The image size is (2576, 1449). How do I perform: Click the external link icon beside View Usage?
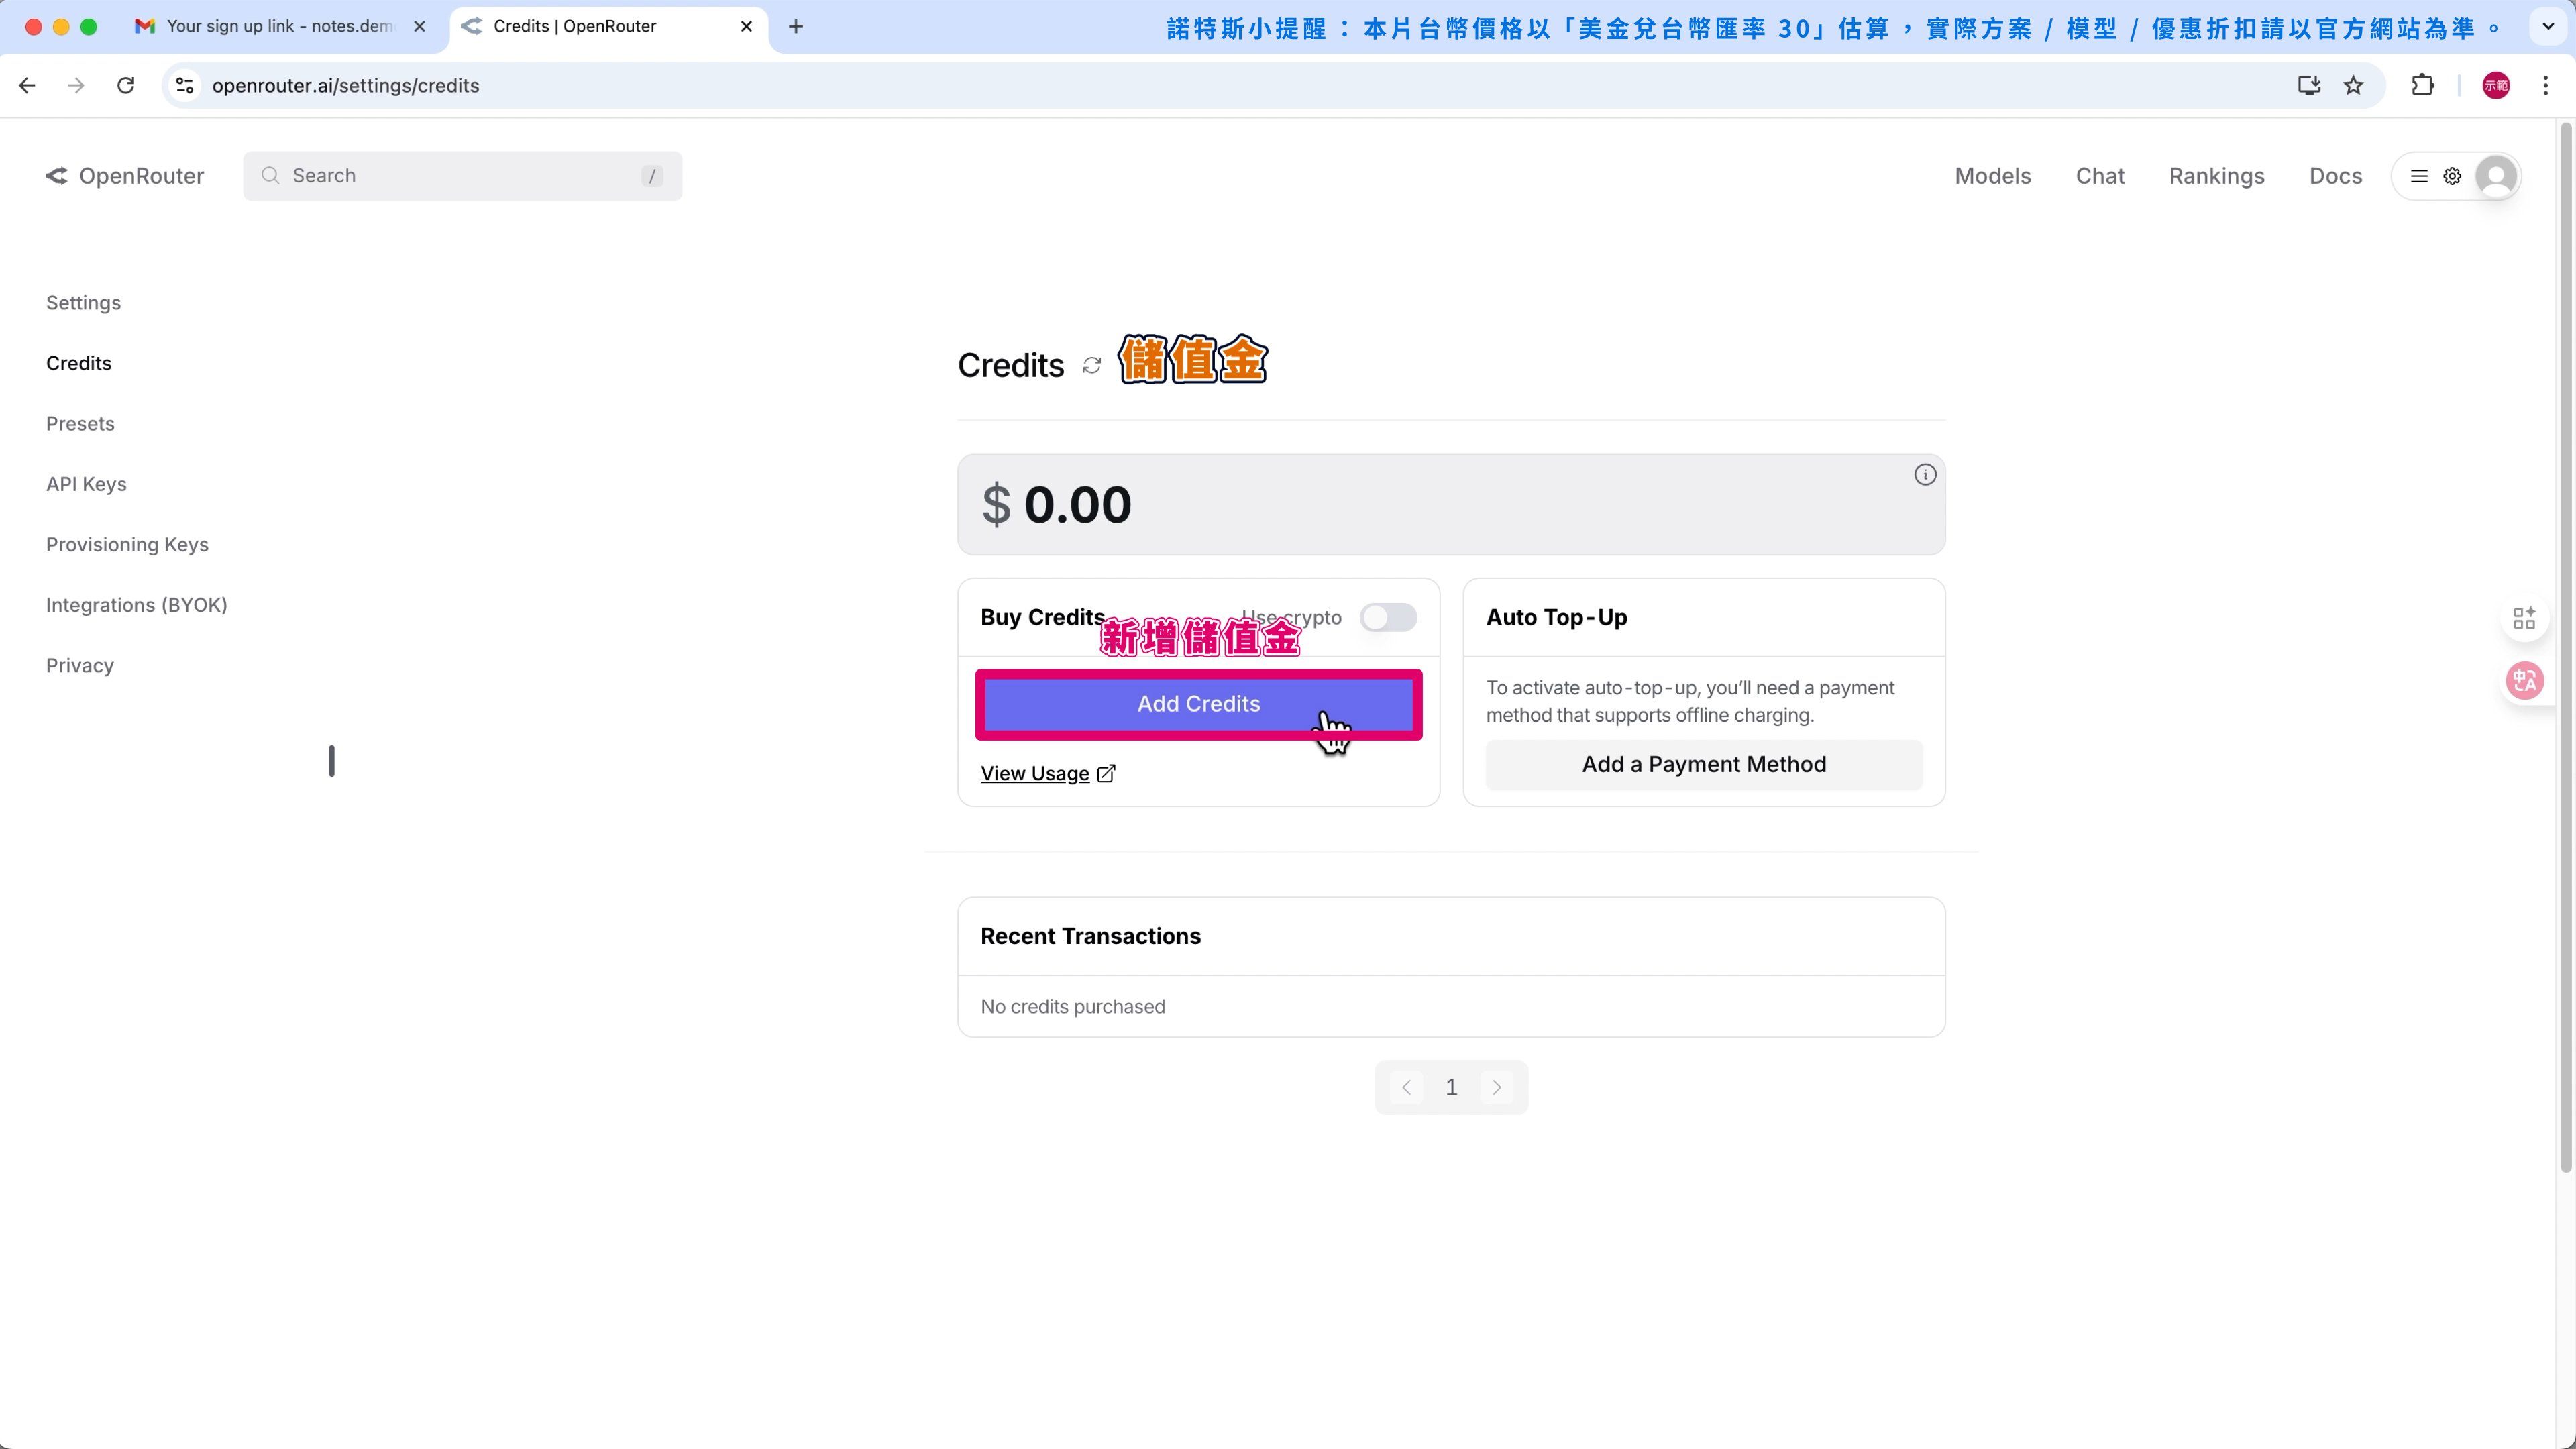click(1106, 773)
